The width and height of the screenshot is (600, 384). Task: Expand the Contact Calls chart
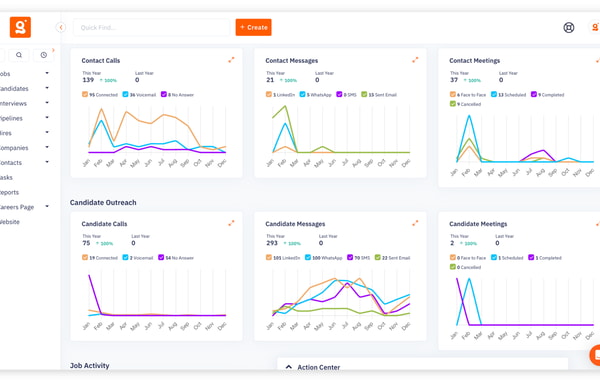point(232,60)
